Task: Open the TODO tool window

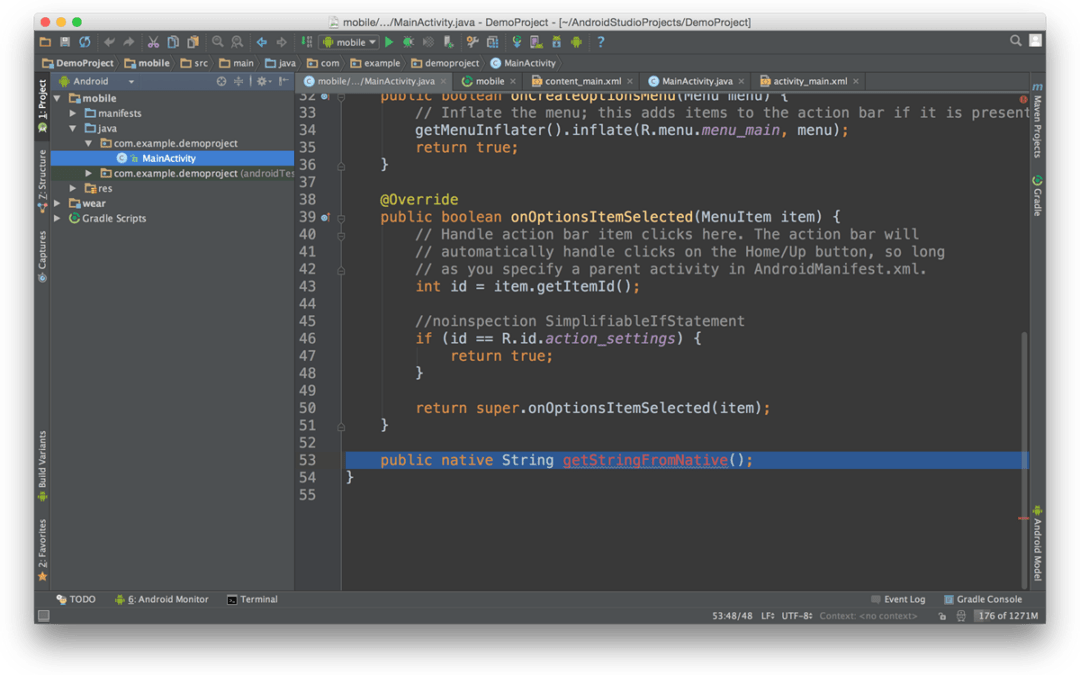Action: (x=76, y=599)
